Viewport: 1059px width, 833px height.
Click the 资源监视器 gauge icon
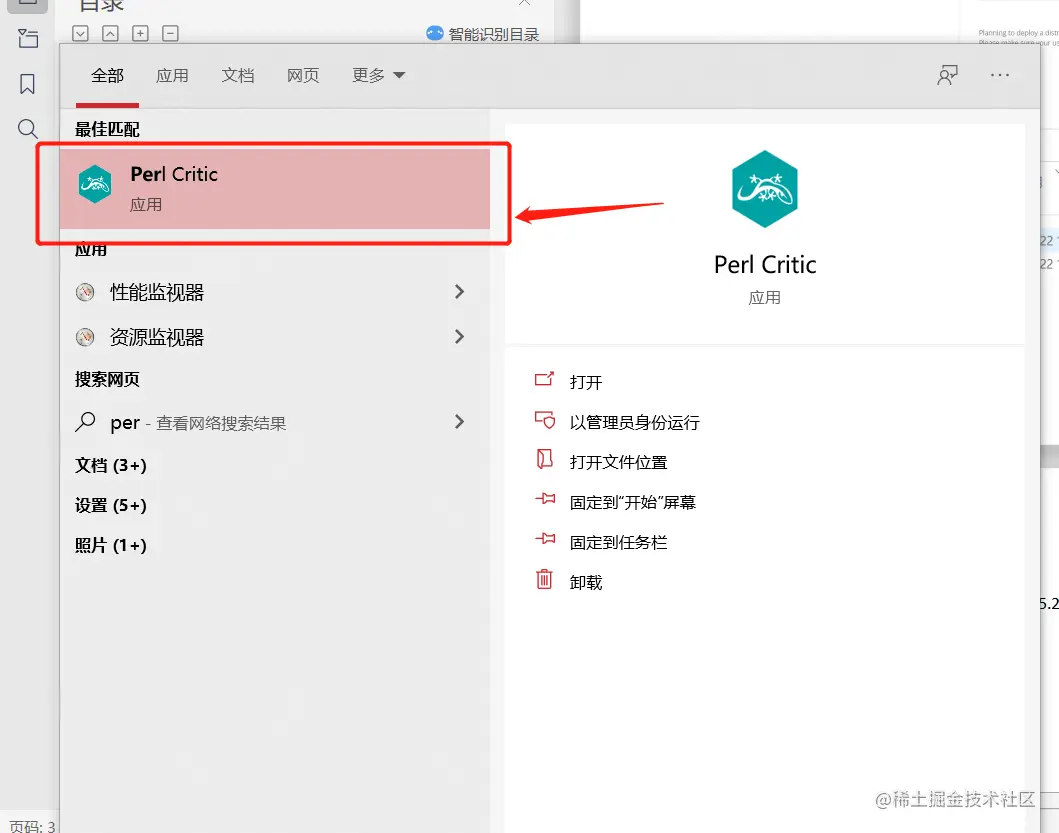coord(85,336)
